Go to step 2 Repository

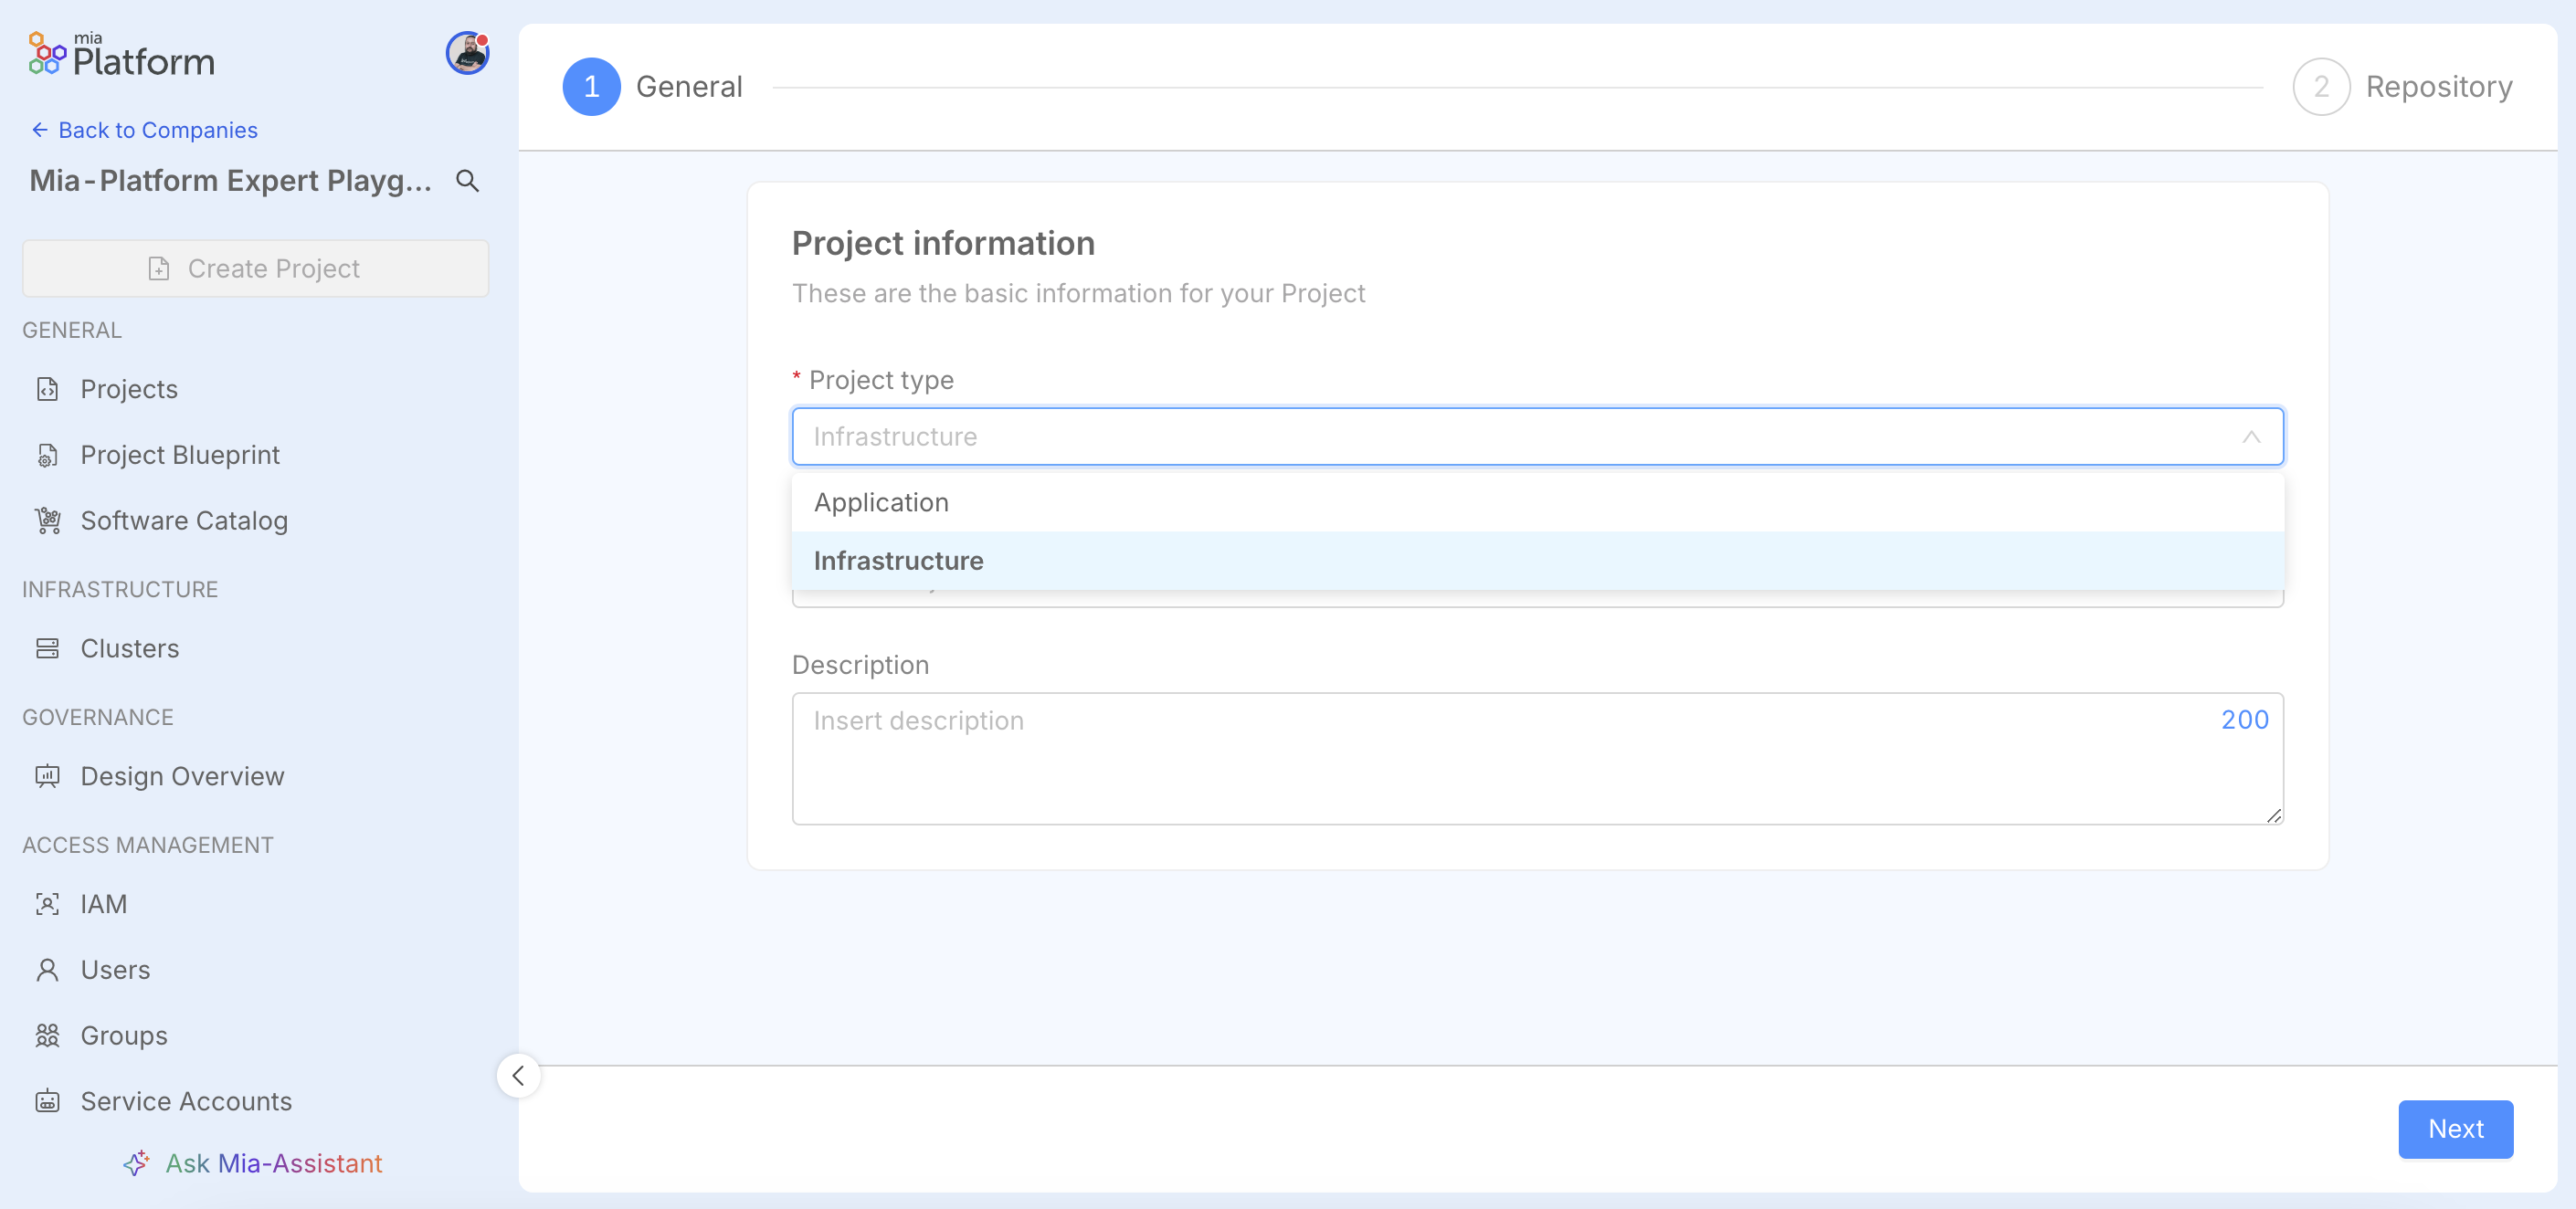[2402, 87]
